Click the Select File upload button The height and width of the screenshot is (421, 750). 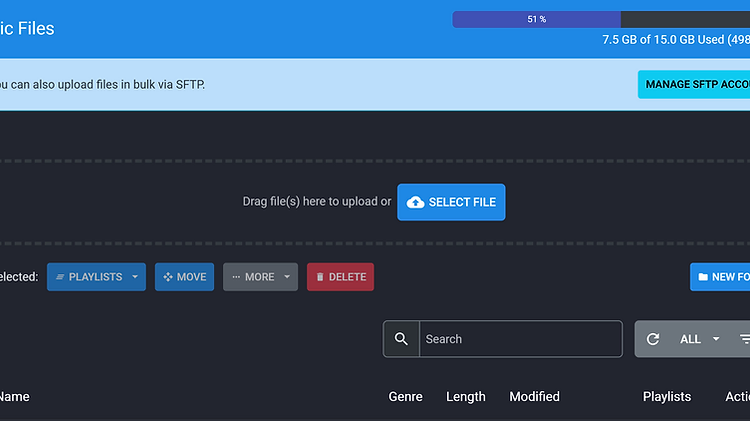click(x=451, y=202)
